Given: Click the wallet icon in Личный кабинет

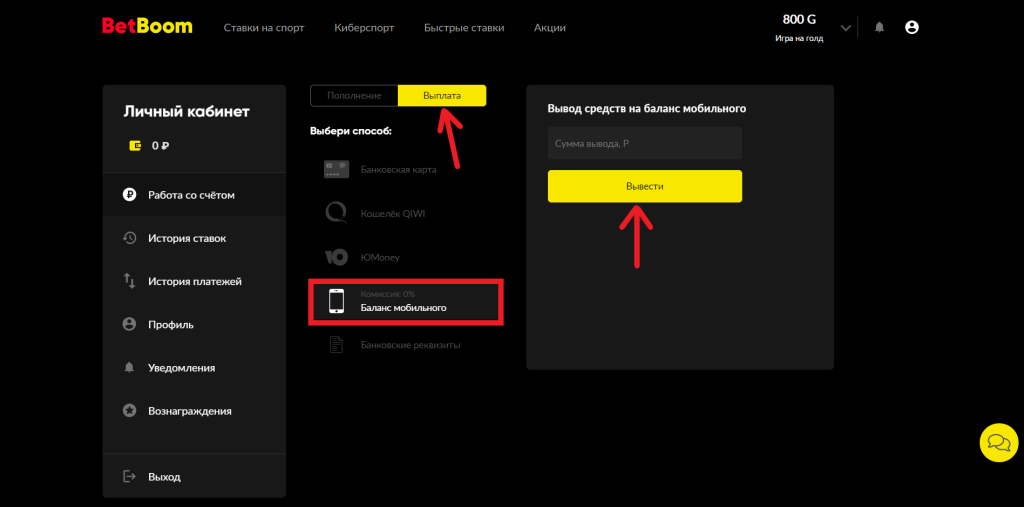Looking at the screenshot, I should point(135,146).
